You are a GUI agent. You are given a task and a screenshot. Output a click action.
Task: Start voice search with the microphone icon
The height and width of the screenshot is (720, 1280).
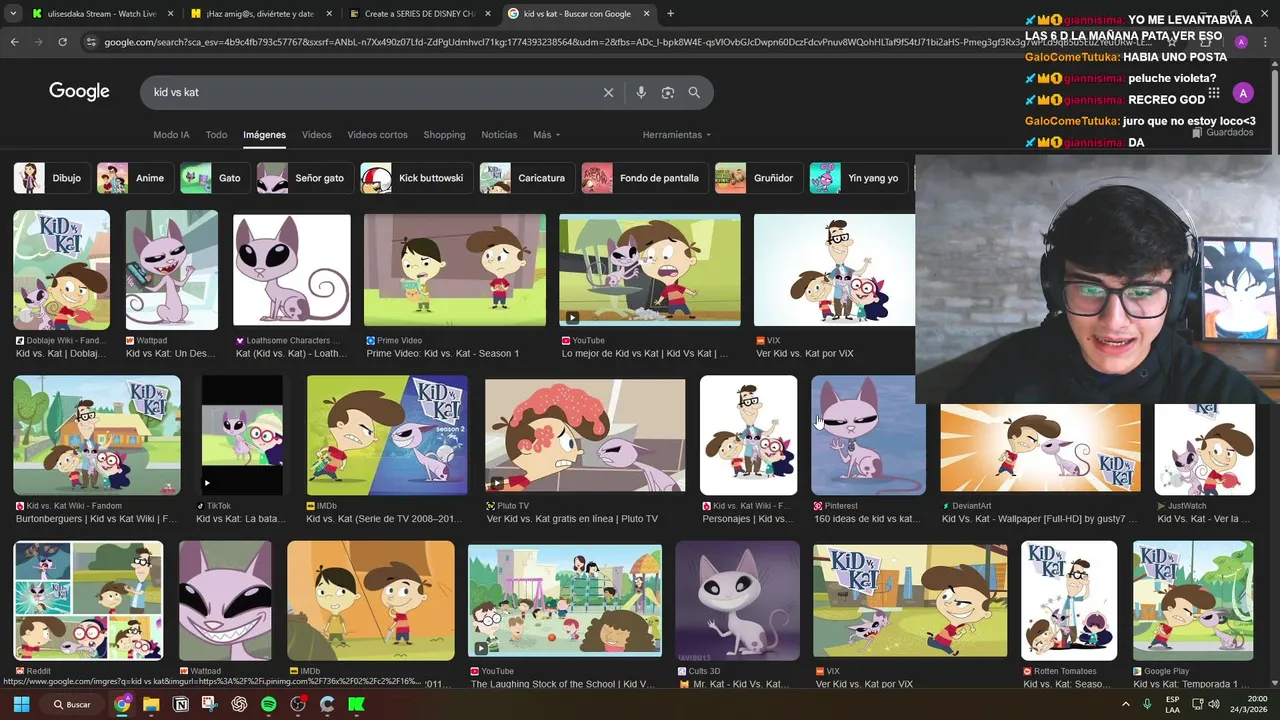click(x=641, y=92)
